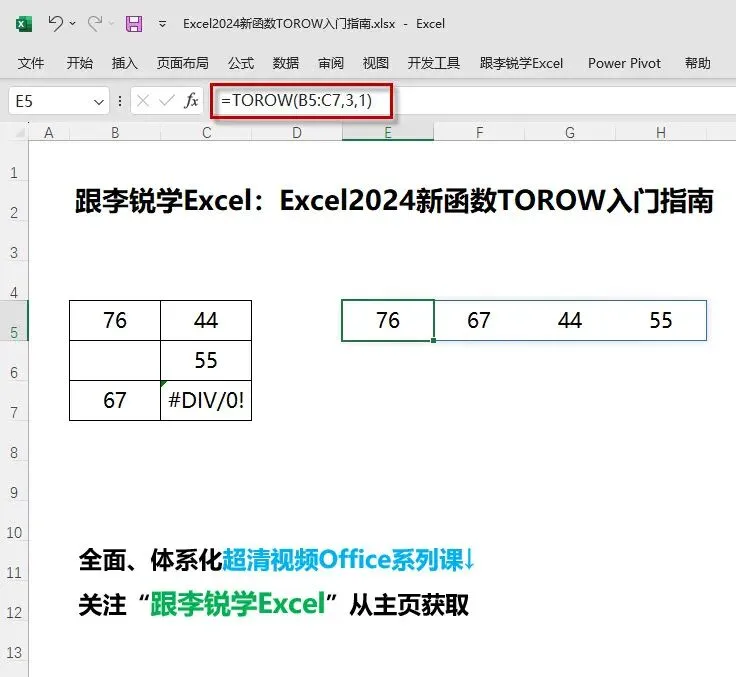Click the formula bar options dots

click(x=120, y=101)
